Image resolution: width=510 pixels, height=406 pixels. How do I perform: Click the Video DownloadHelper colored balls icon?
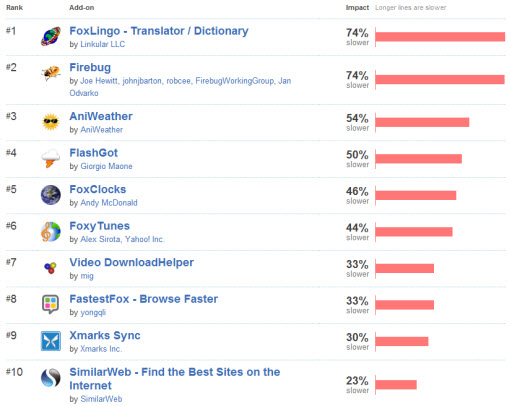tap(51, 268)
